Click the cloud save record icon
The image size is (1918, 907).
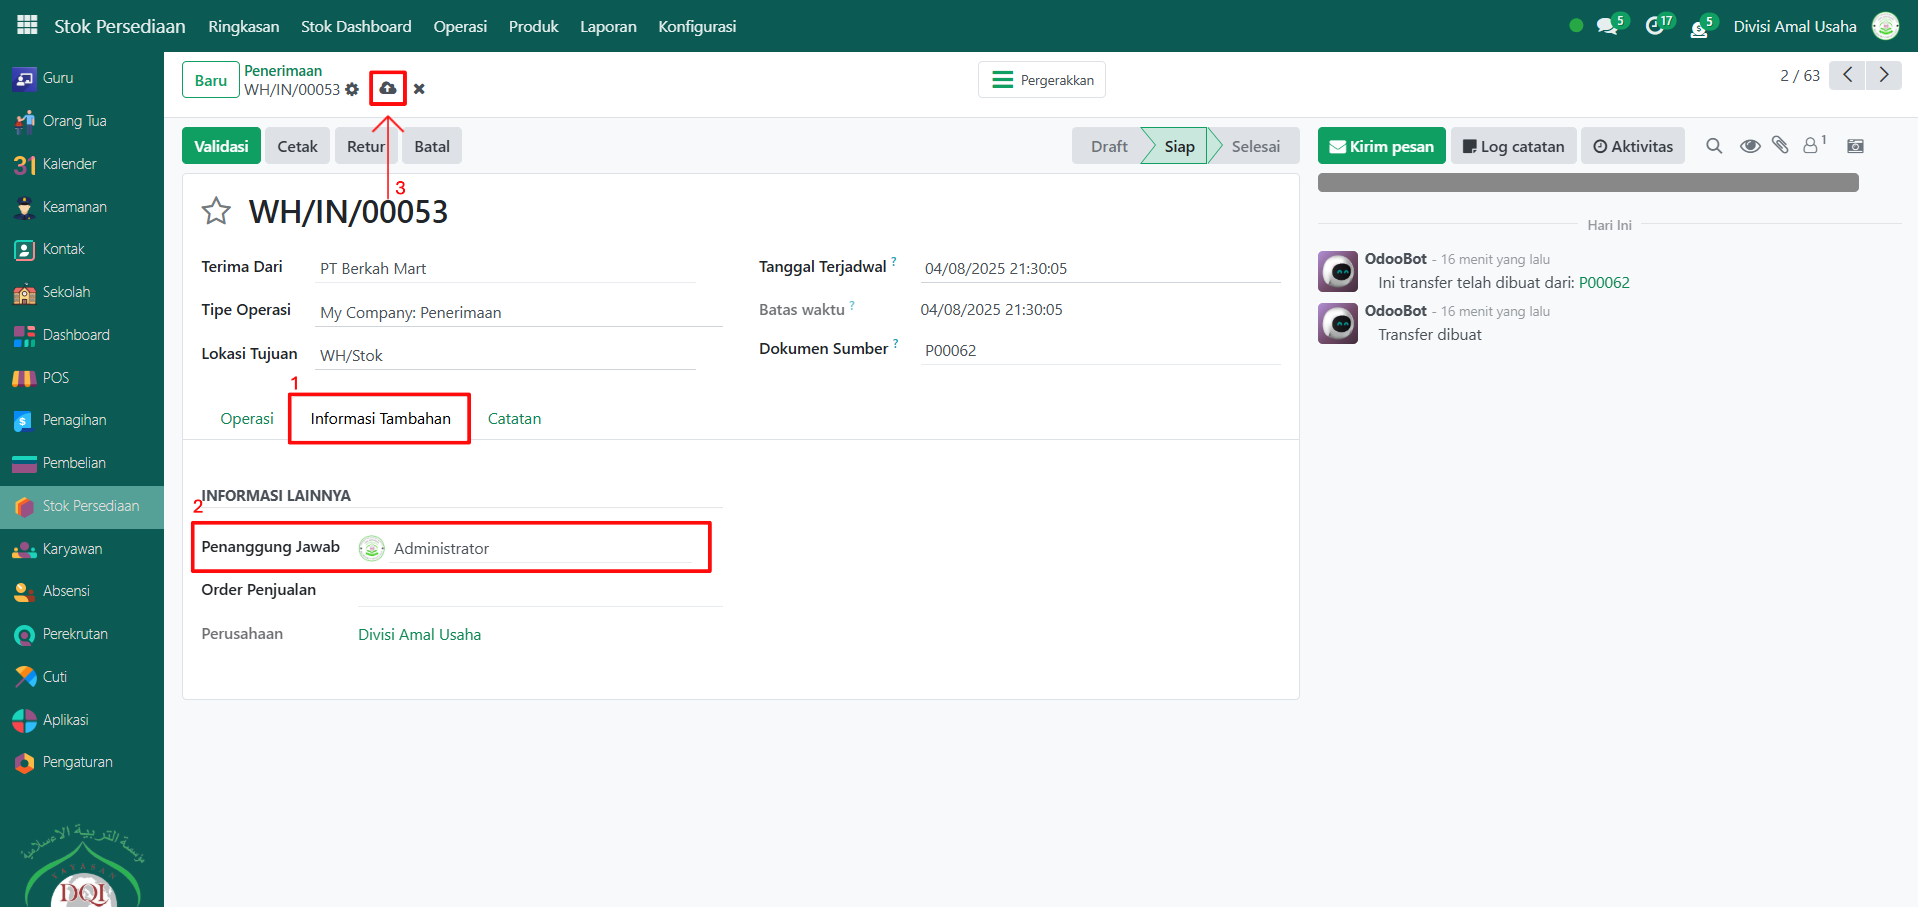tap(388, 89)
